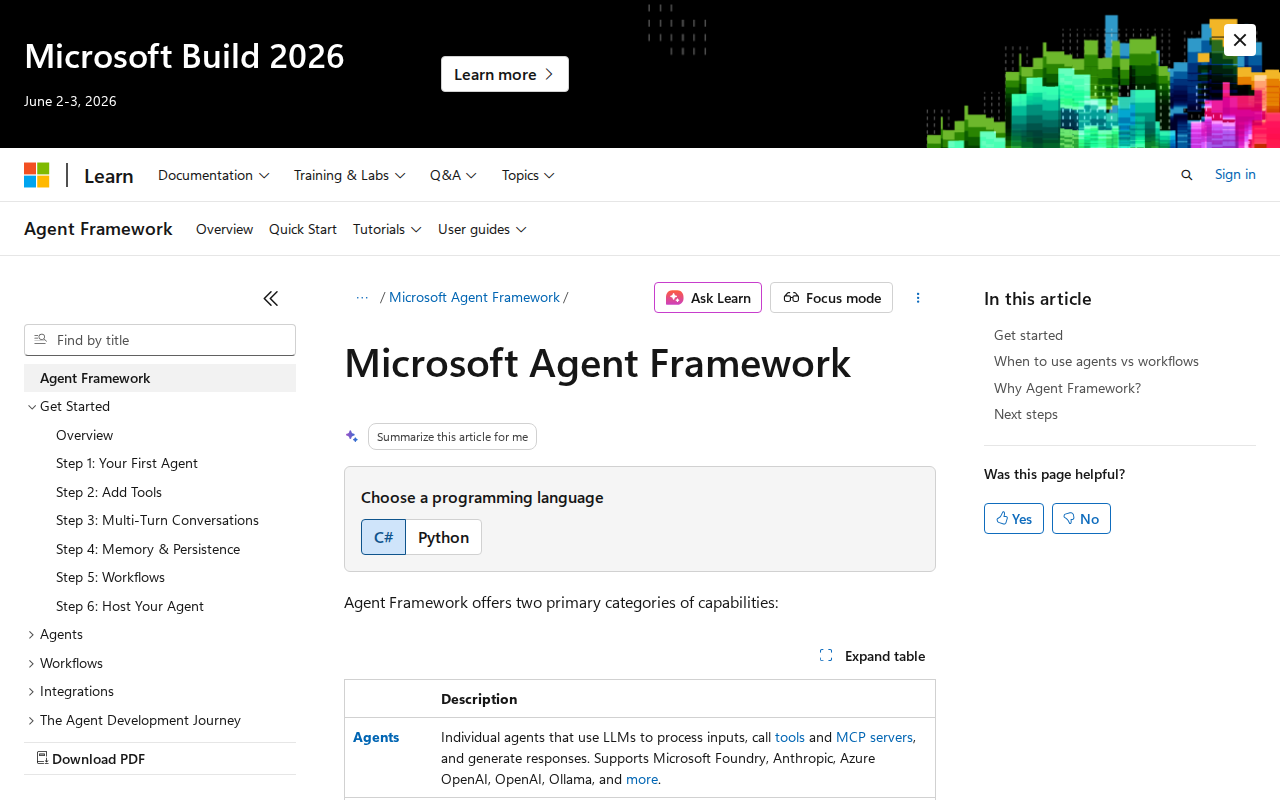
Task: Rate the page helpful with Yes
Action: pos(1014,518)
